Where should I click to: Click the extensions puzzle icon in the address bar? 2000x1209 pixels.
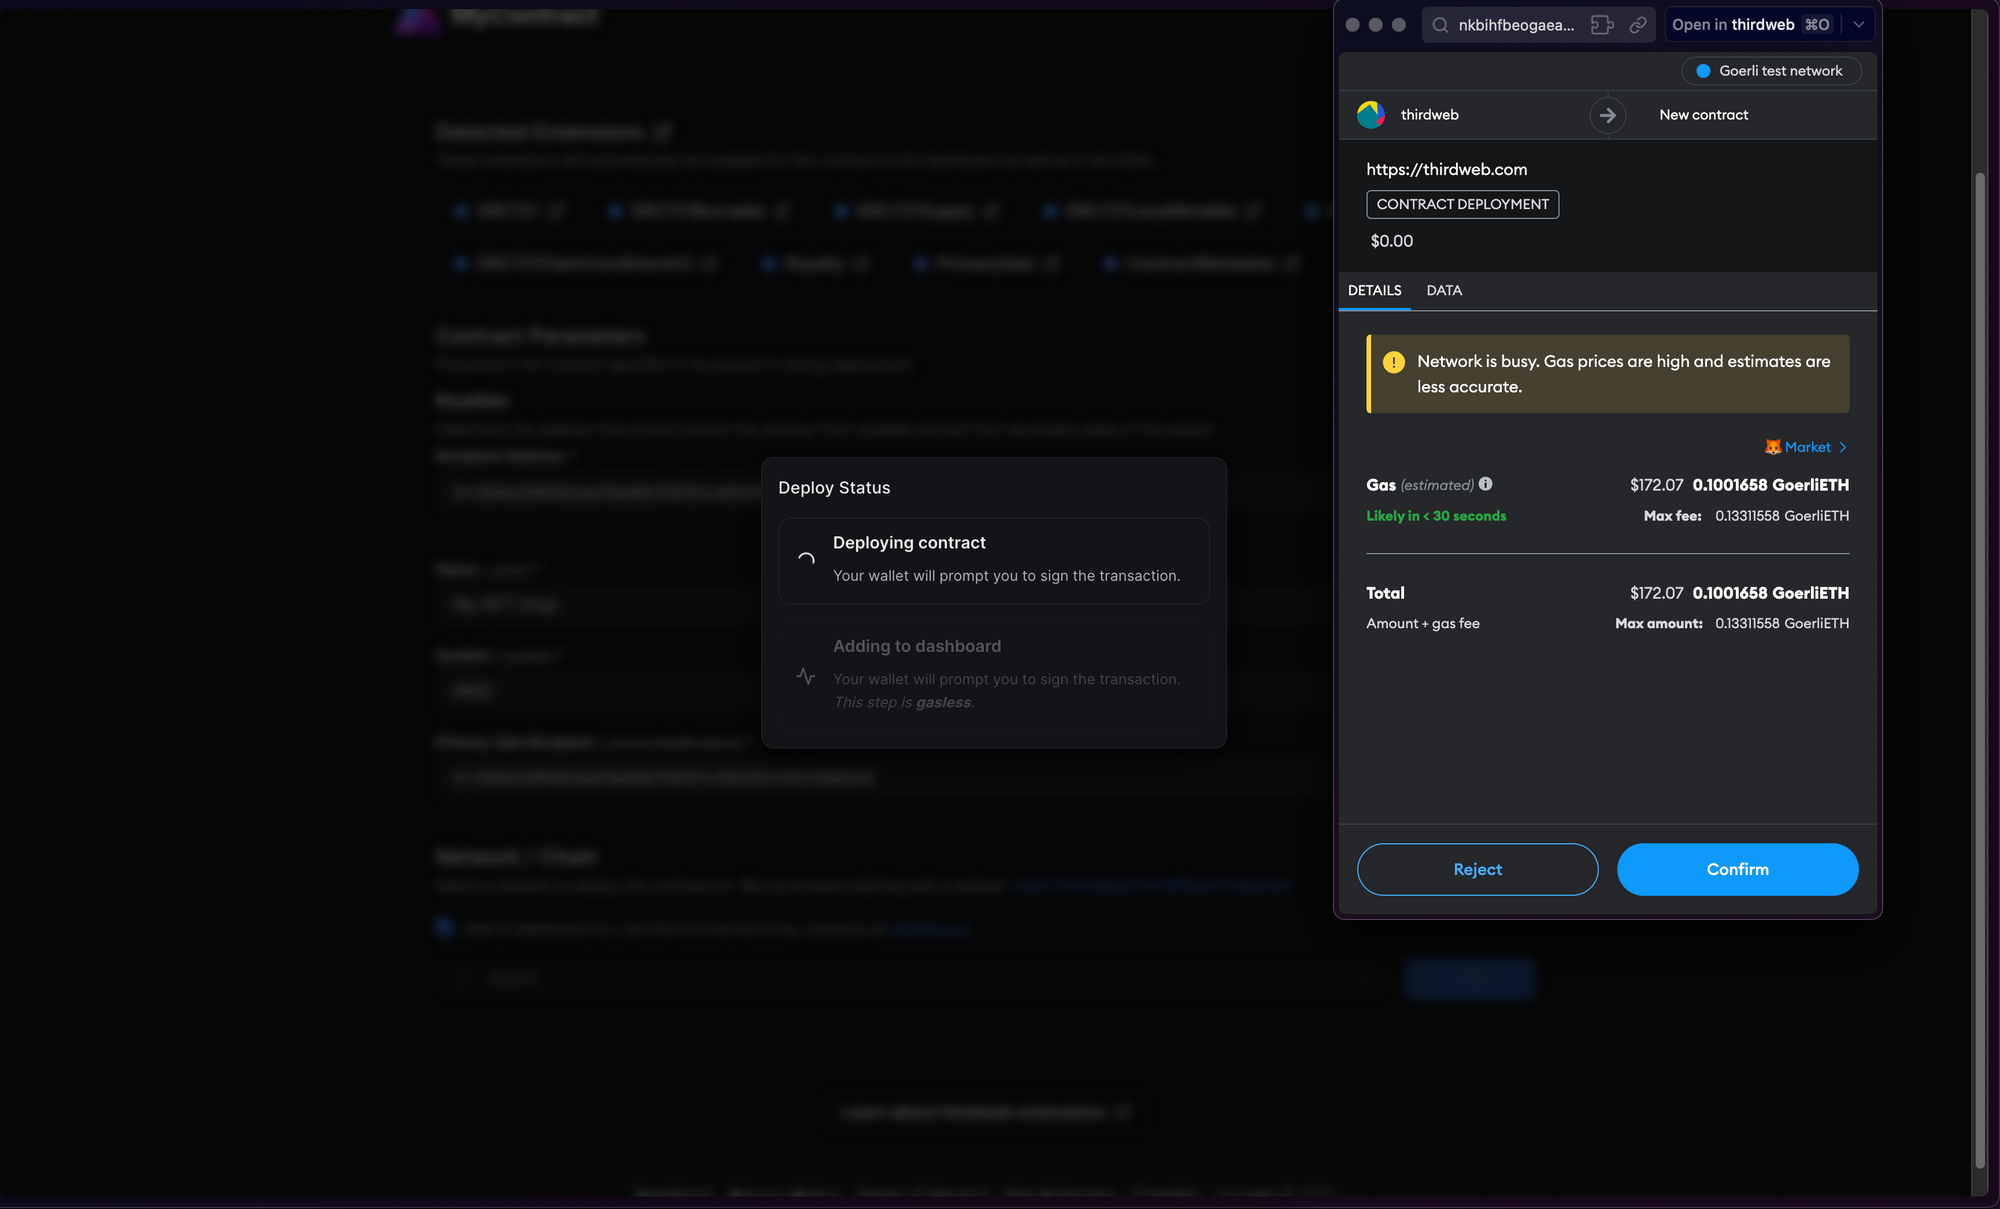click(x=1603, y=24)
